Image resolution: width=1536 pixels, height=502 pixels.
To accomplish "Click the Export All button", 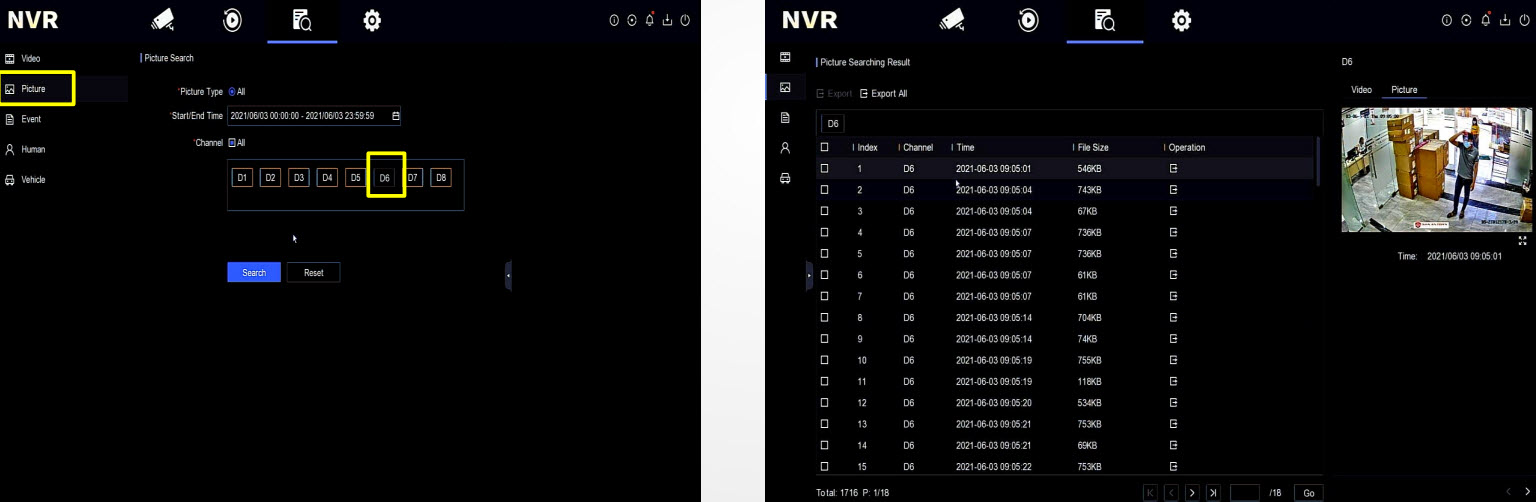I will 883,94.
